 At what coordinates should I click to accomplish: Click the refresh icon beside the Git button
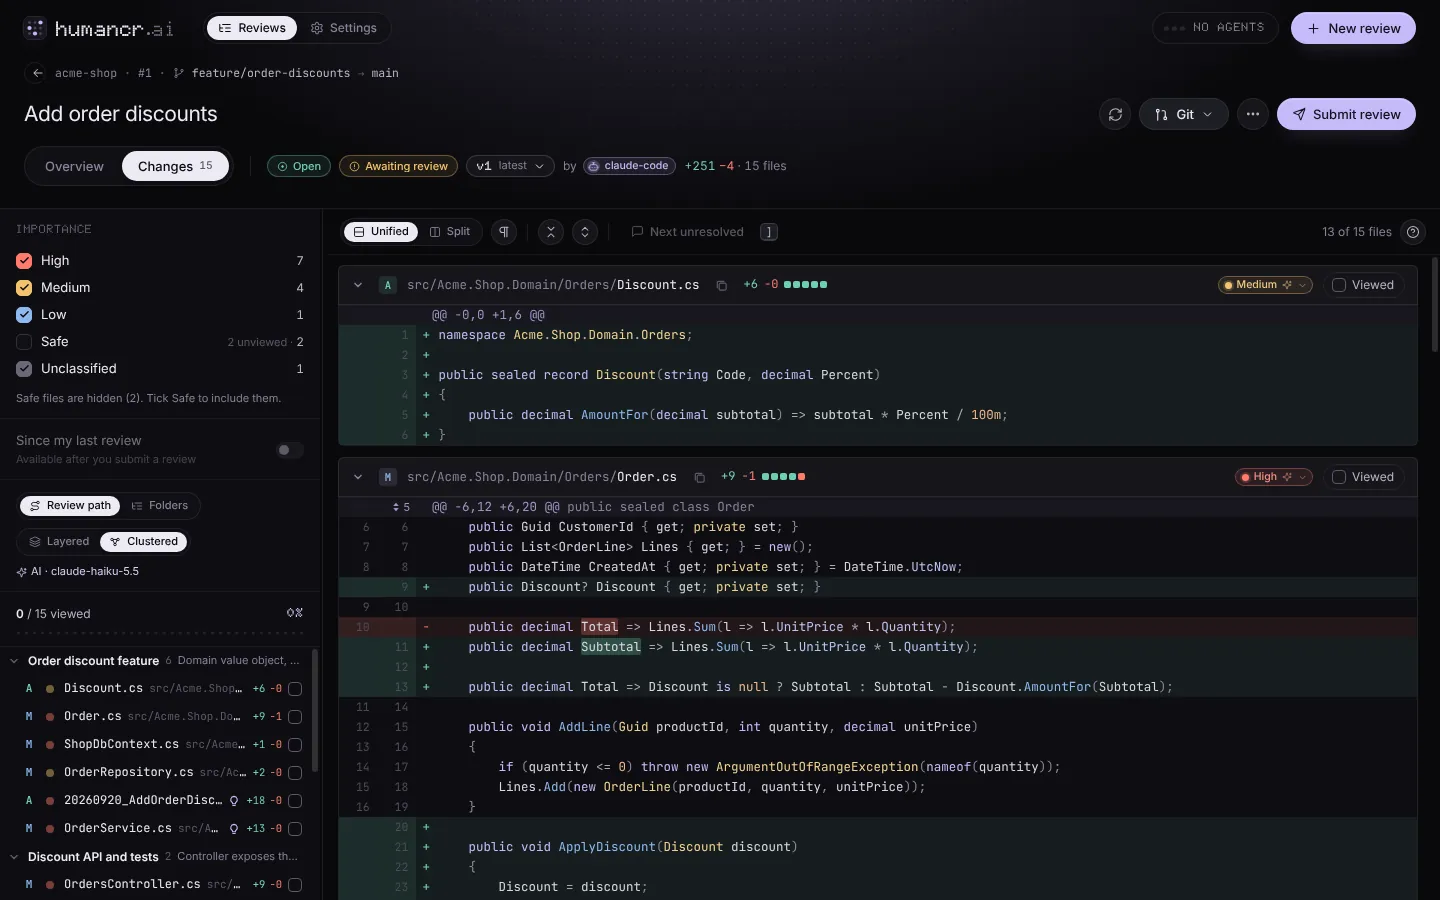(x=1115, y=114)
